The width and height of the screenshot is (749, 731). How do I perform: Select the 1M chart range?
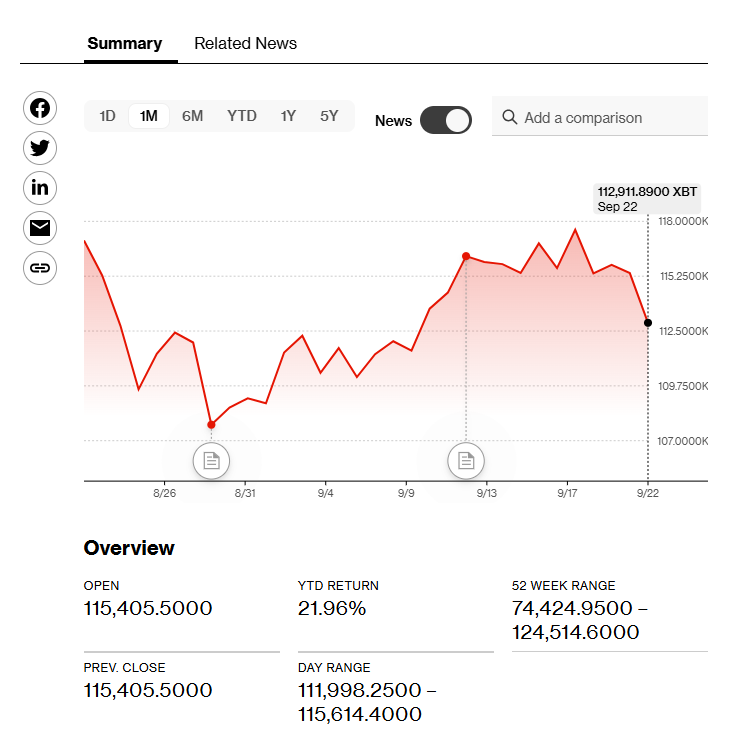(149, 116)
